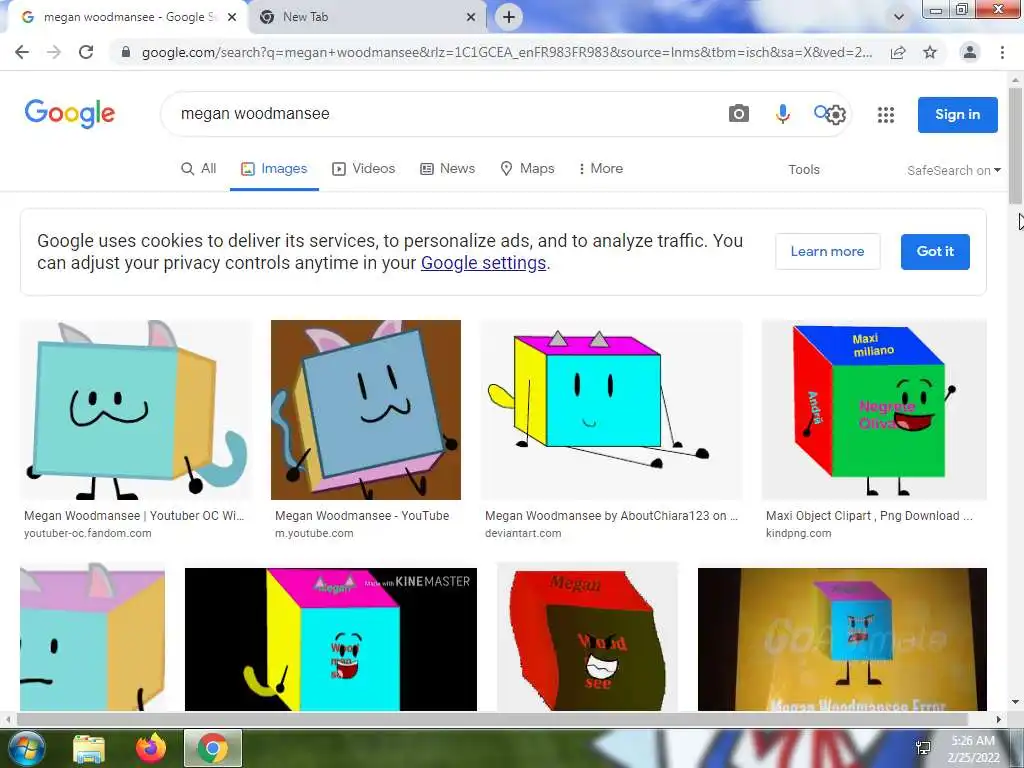Reload the Google search page

86,52
